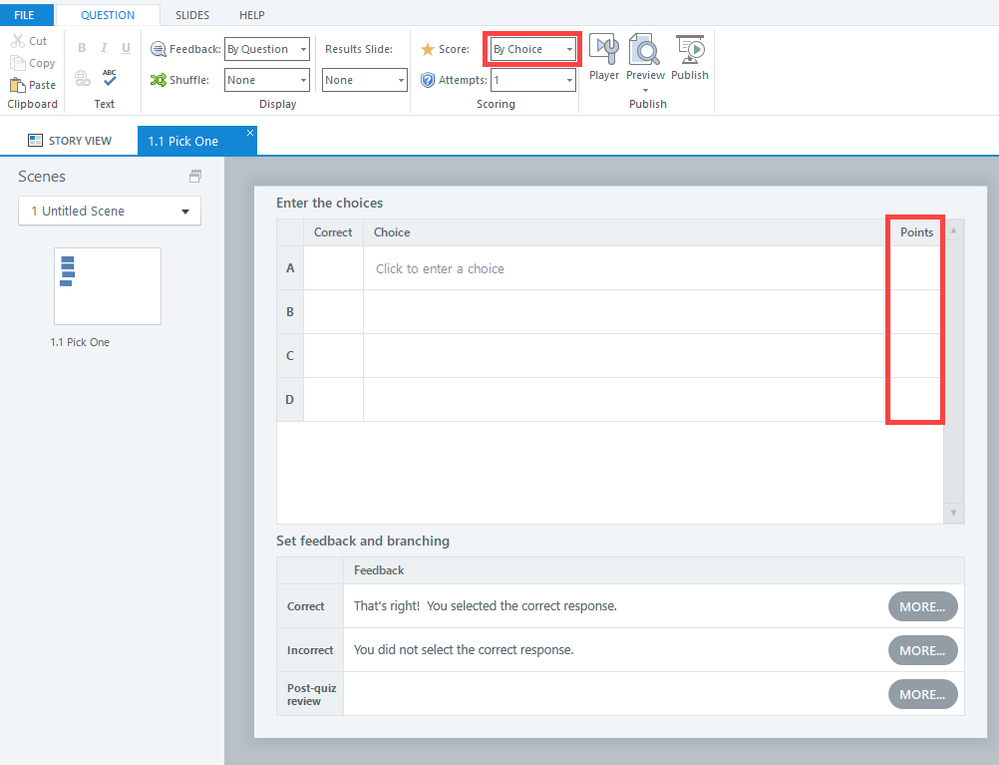Click the choices list scrollbar down arrow

954,513
